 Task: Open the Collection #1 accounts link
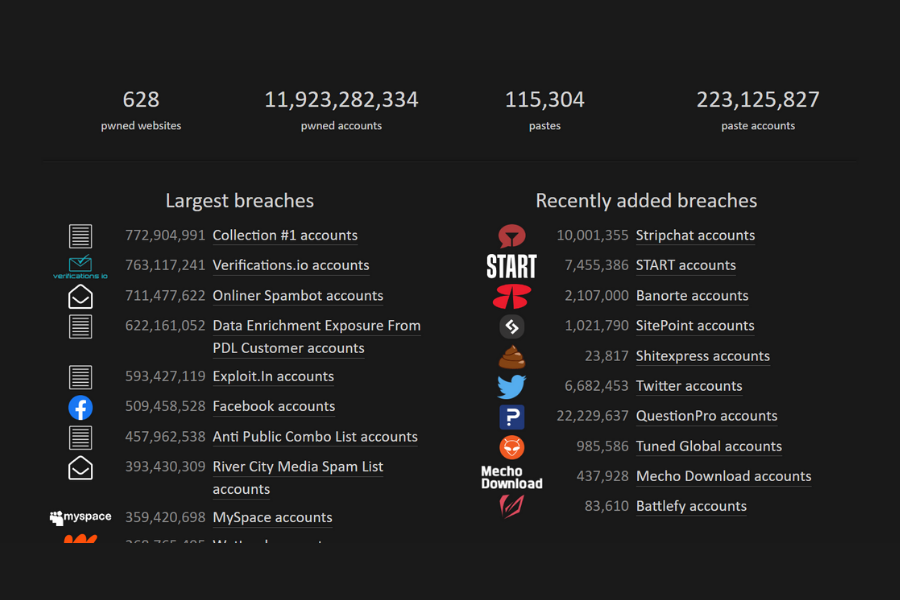[285, 235]
